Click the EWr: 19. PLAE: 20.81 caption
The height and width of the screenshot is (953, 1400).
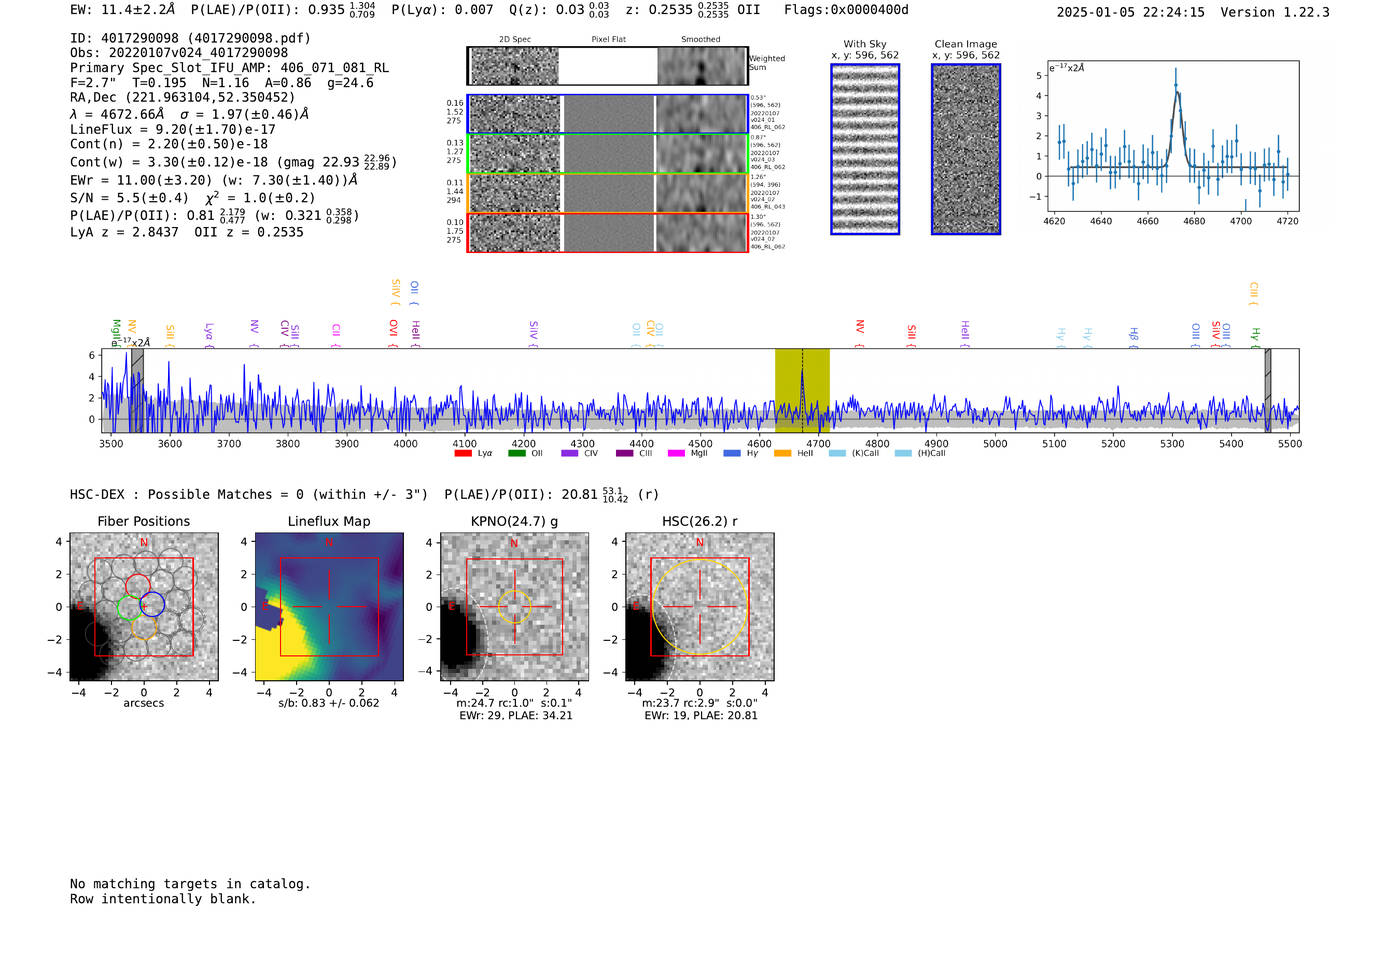click(x=701, y=716)
